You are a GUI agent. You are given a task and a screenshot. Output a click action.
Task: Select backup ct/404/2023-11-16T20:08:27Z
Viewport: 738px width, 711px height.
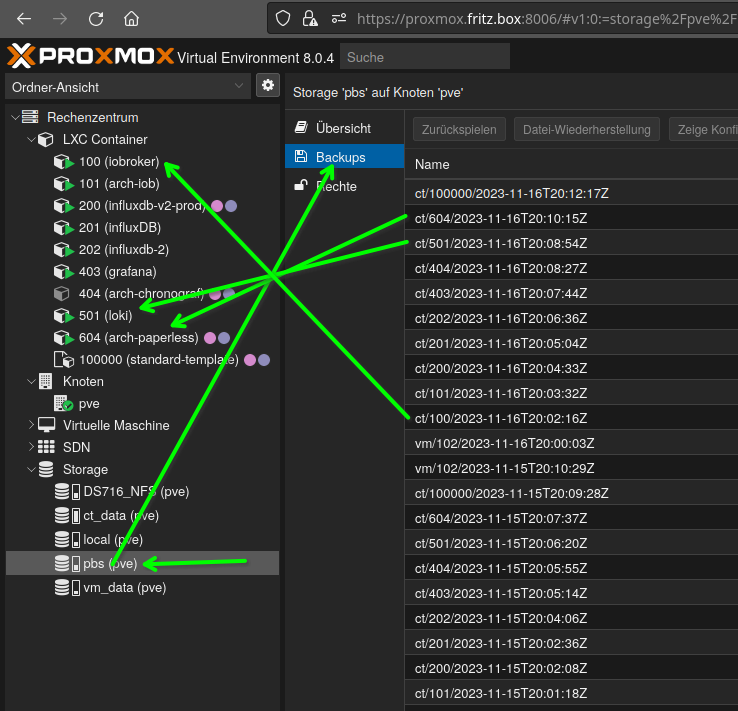pos(571,268)
